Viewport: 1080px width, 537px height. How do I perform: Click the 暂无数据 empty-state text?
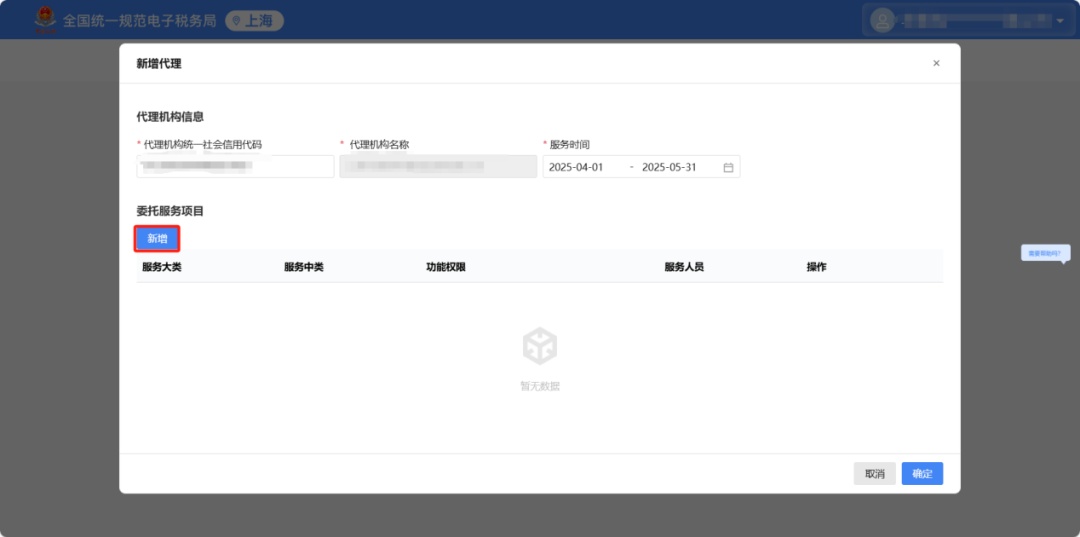(540, 386)
